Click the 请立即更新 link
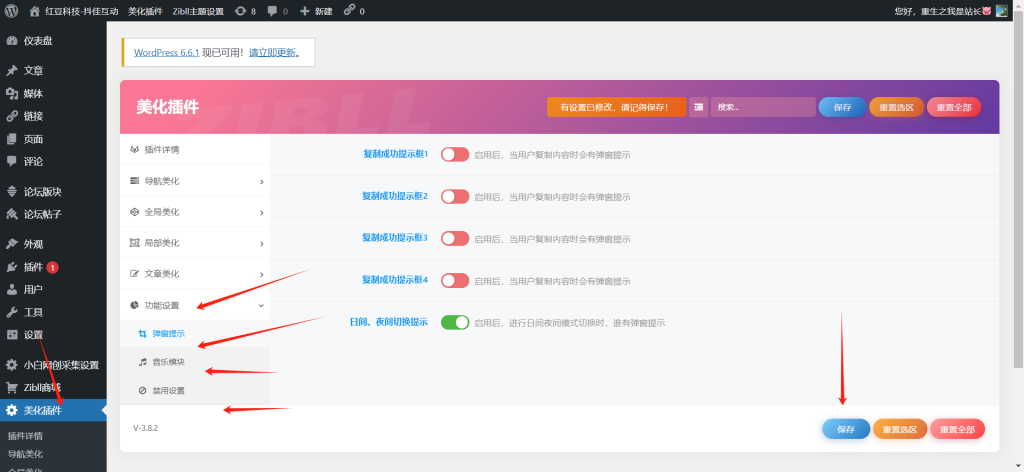 click(272, 53)
